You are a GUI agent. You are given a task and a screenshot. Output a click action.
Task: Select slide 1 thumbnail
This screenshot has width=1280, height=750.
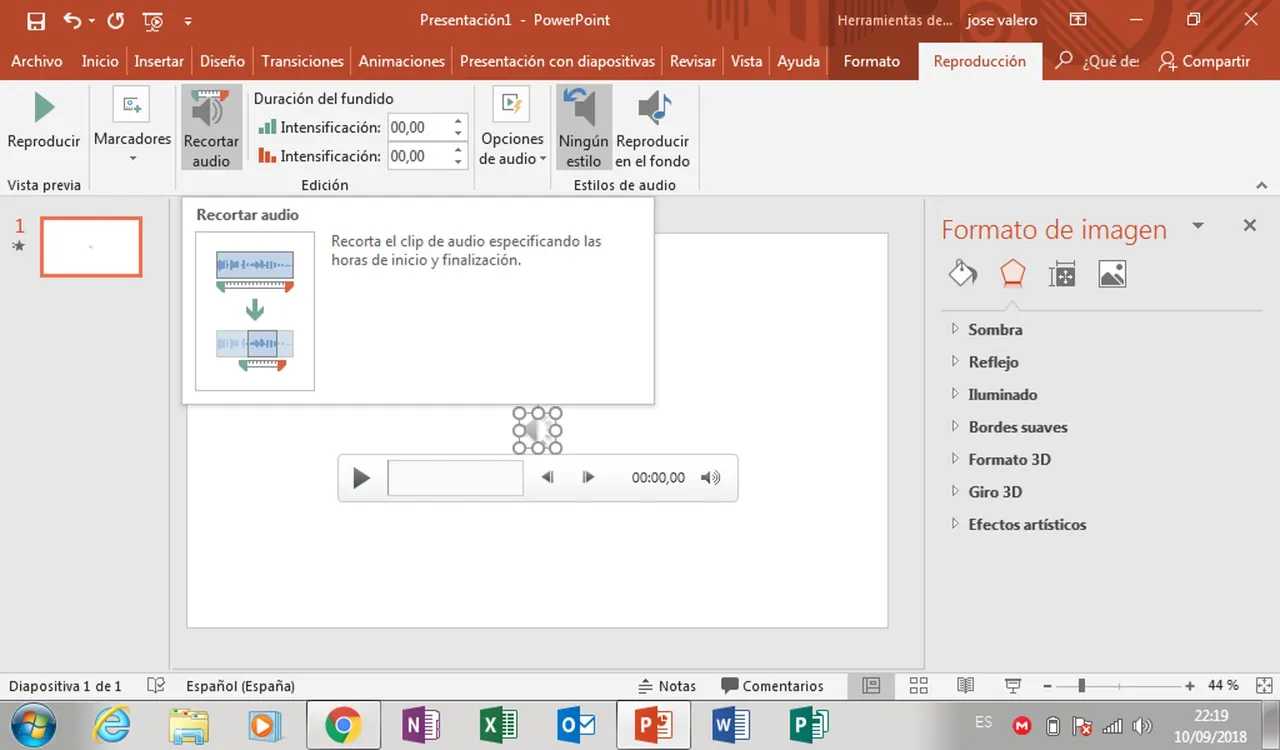[91, 247]
